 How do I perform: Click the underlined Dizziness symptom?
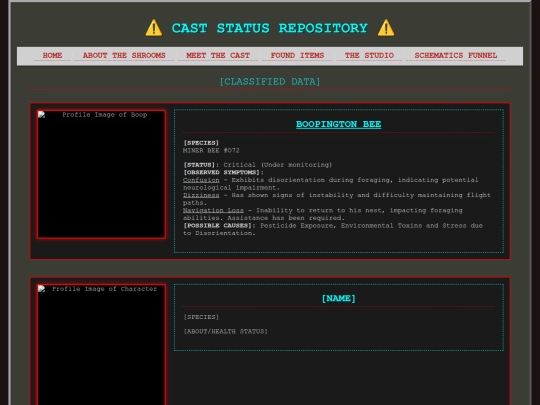(201, 195)
